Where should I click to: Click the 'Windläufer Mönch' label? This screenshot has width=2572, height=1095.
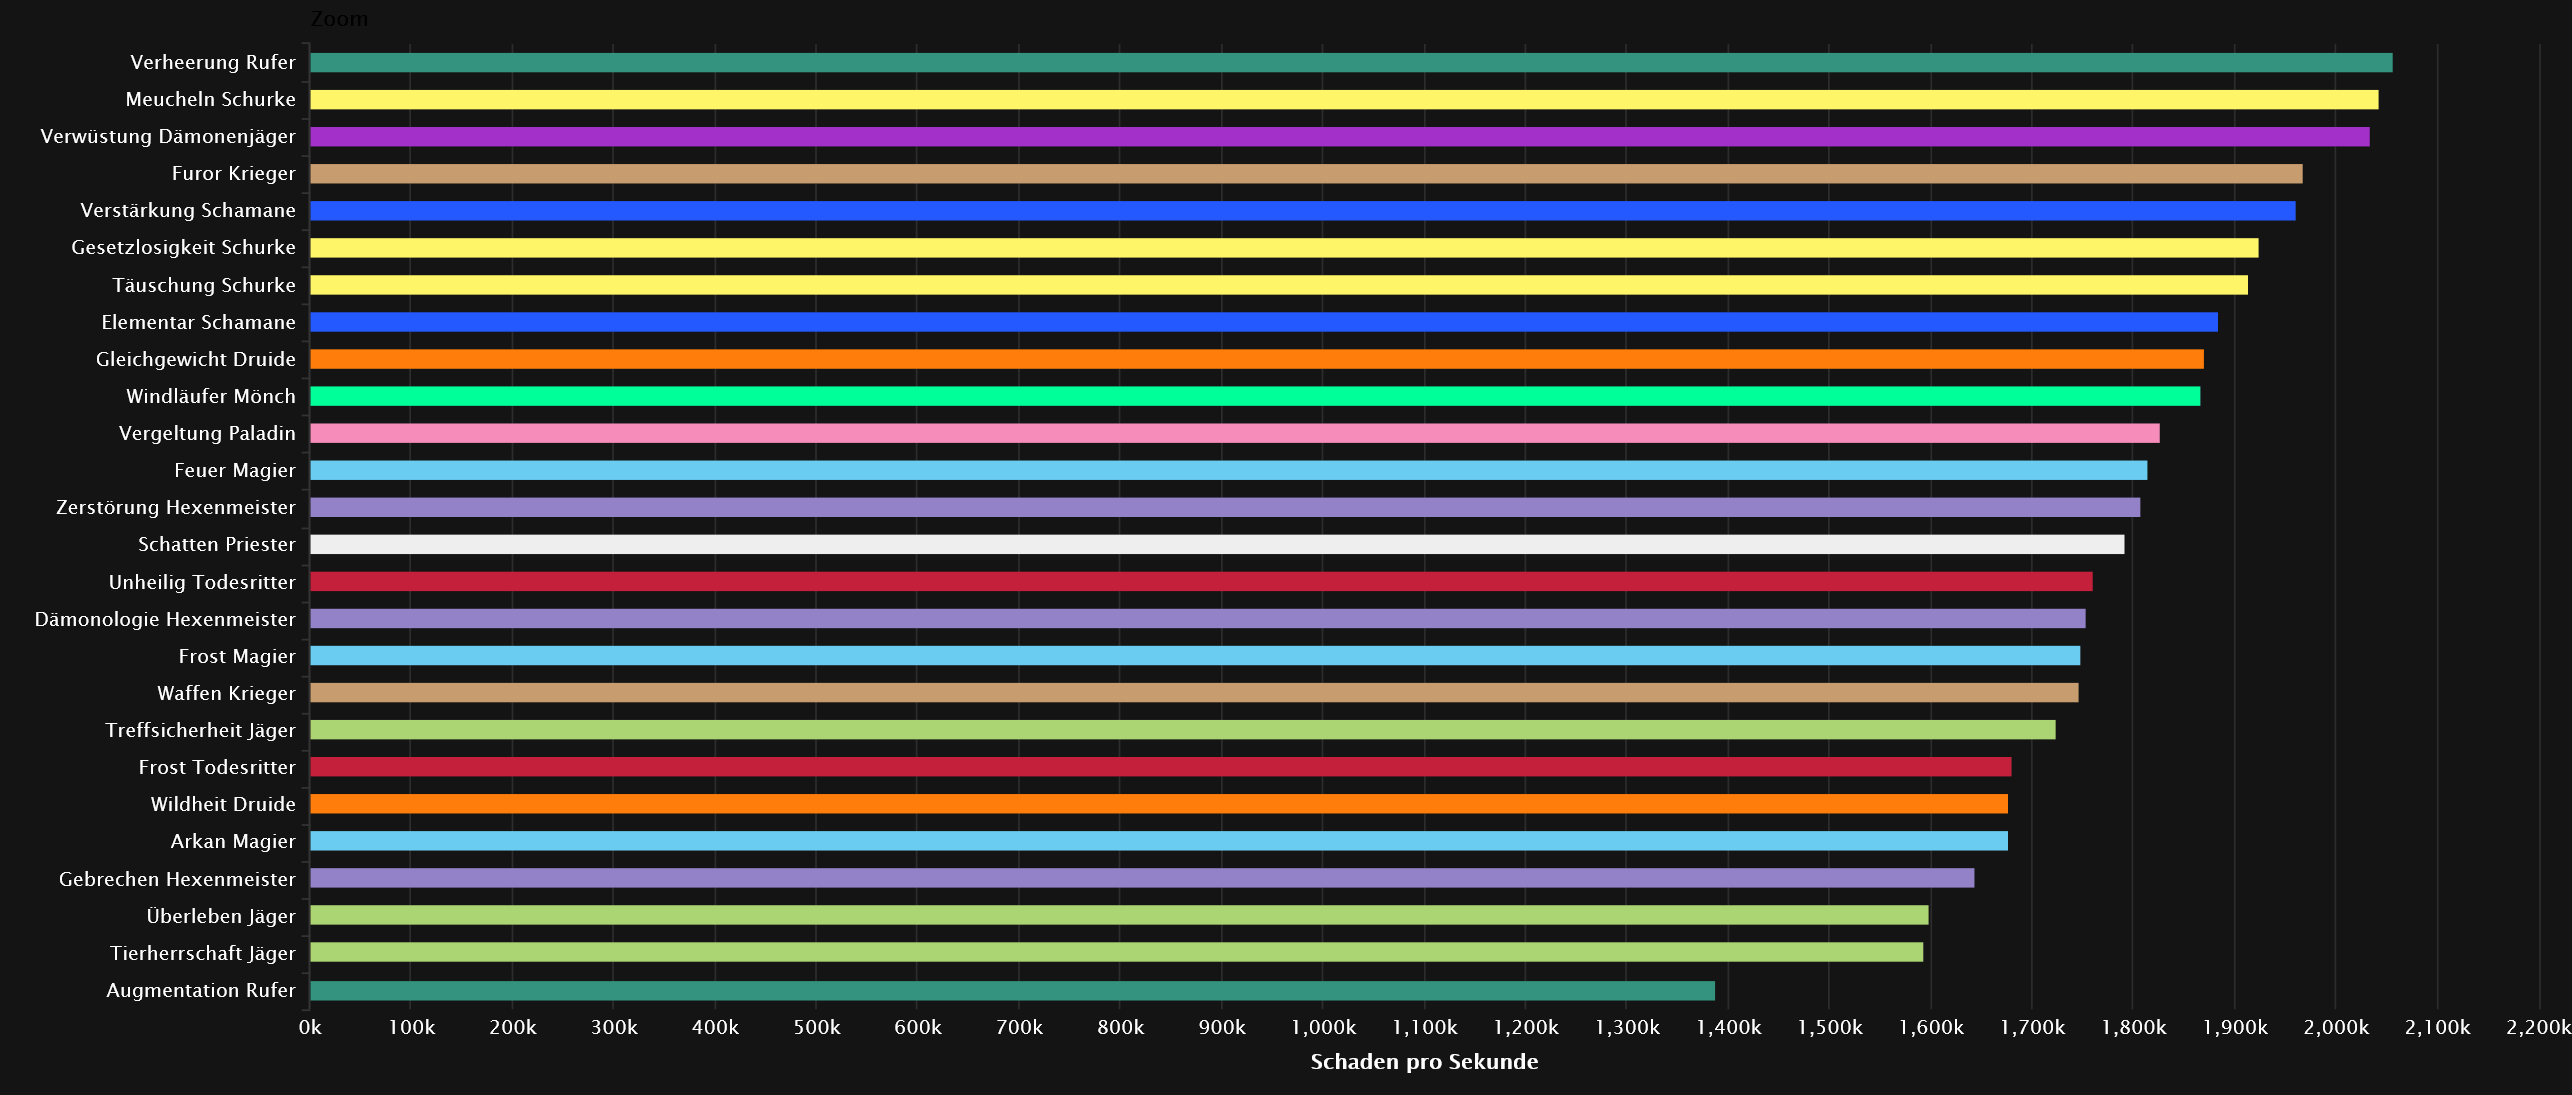pos(211,396)
